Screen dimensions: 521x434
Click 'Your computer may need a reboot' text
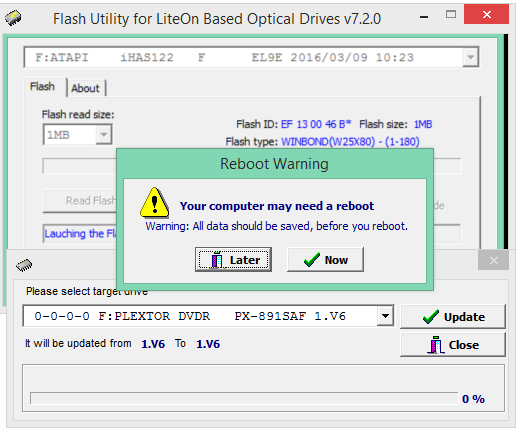point(277,206)
